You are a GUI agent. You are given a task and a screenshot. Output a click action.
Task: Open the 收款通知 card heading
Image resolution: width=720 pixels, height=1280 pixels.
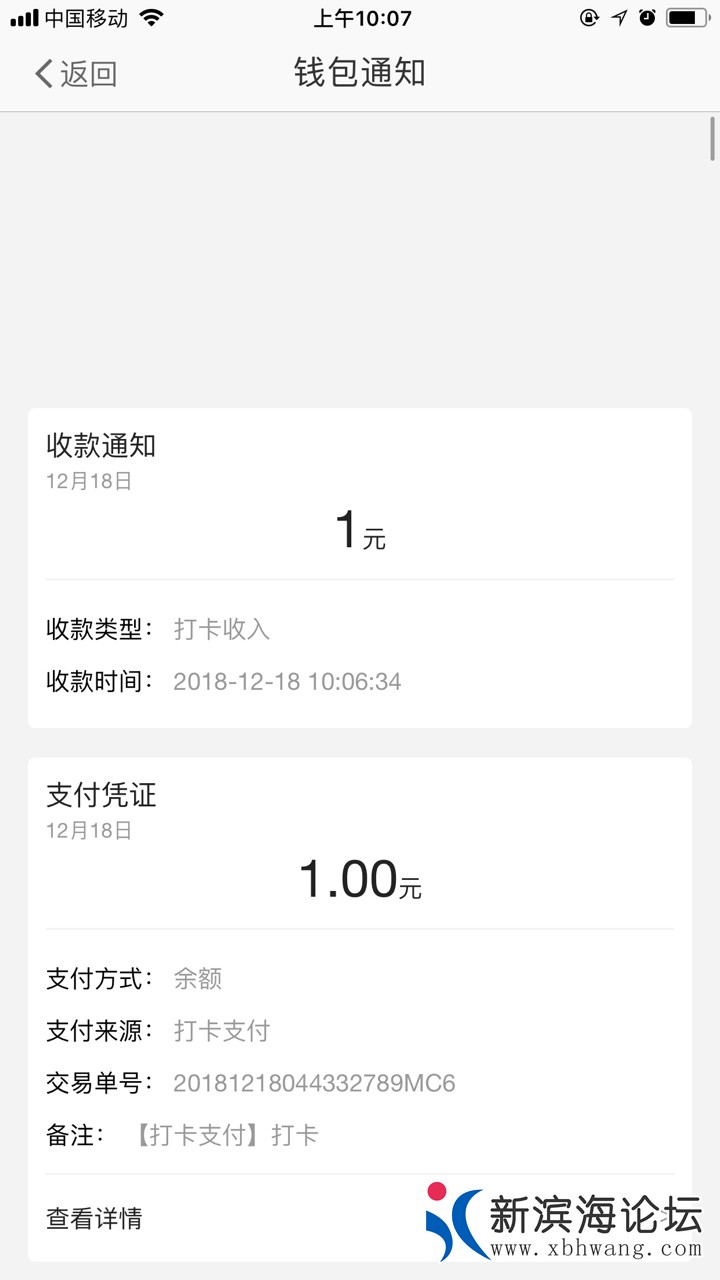pos(101,446)
